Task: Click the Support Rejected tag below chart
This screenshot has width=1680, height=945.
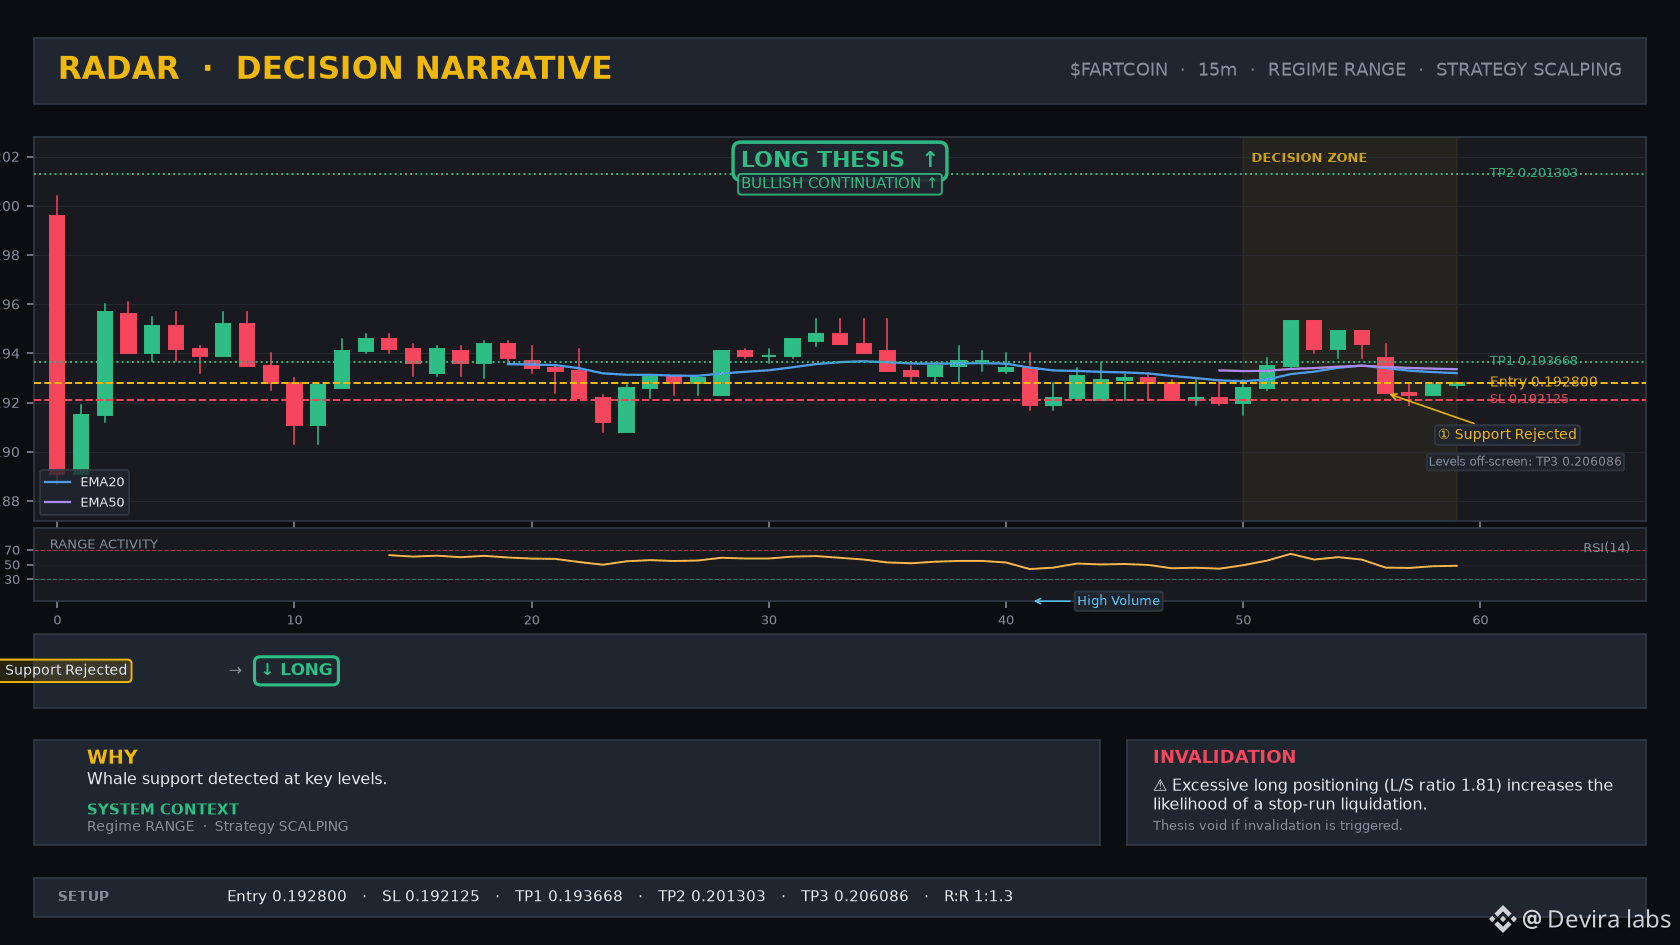Action: [66, 670]
